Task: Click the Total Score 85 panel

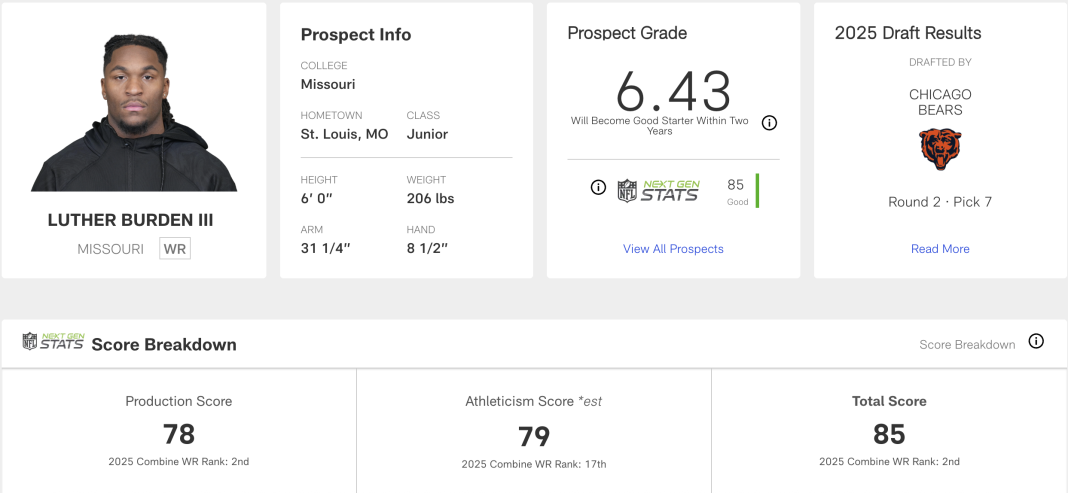Action: [889, 431]
